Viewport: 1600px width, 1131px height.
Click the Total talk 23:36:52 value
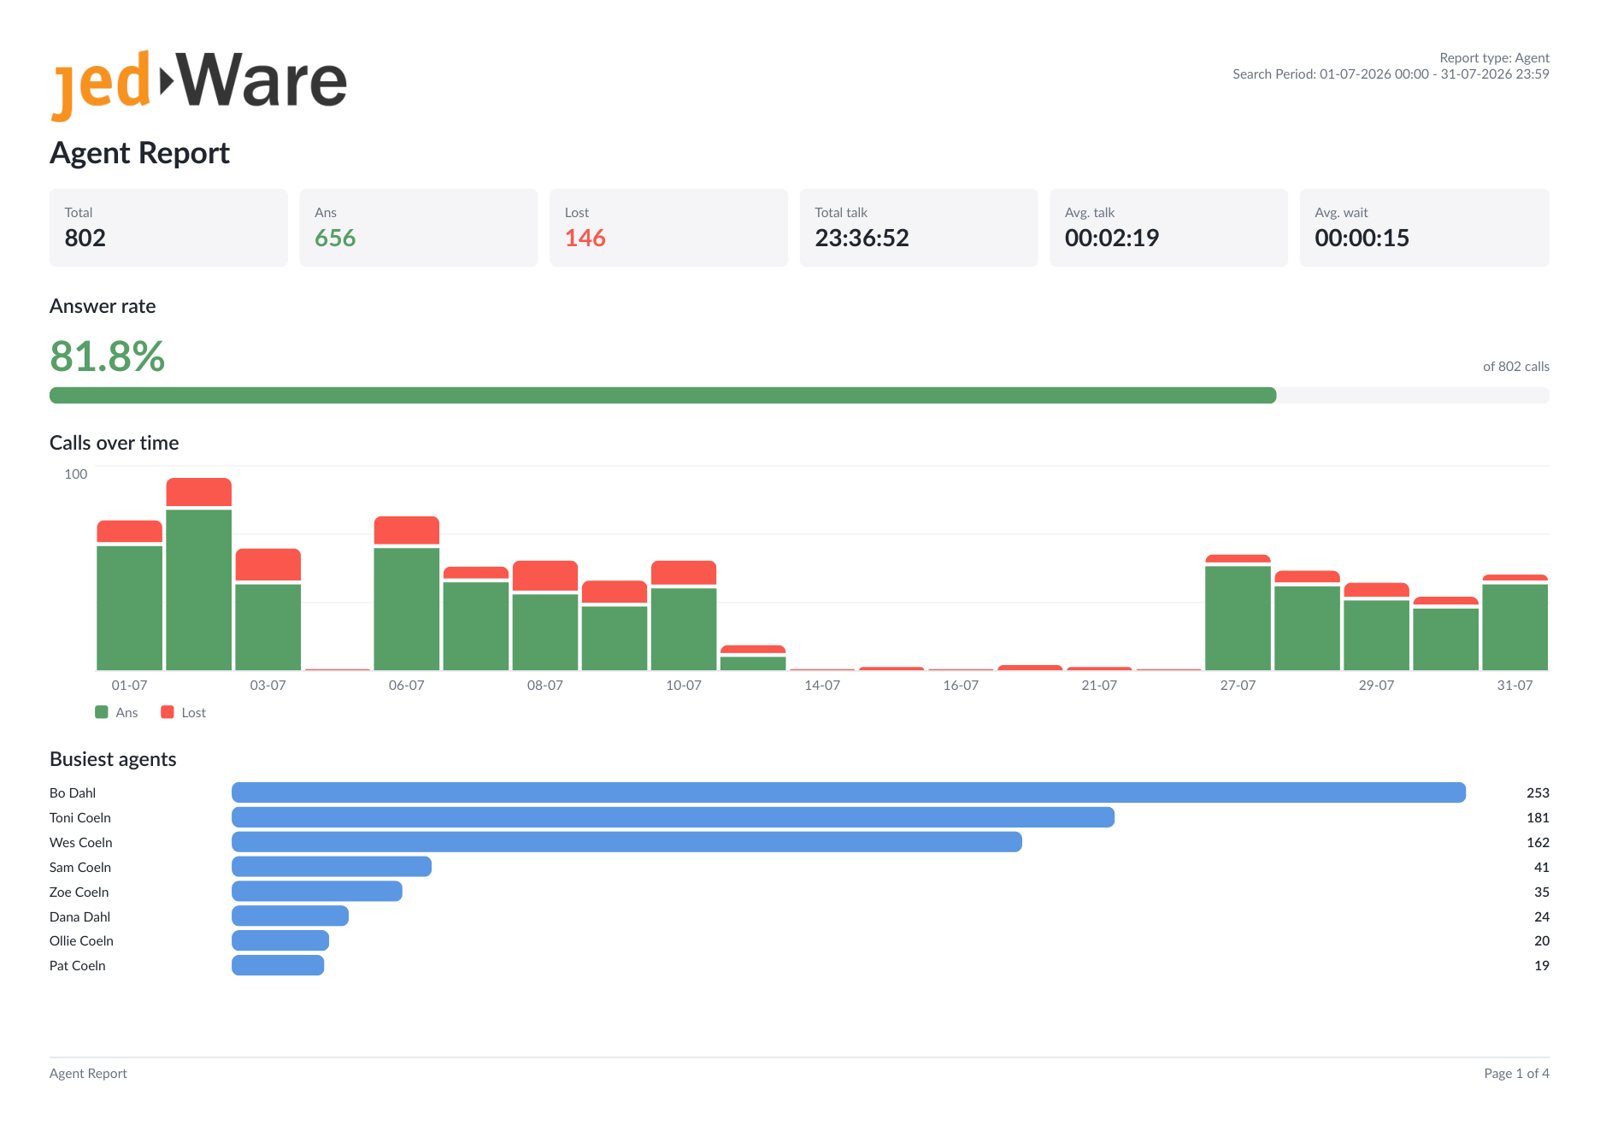pos(862,238)
